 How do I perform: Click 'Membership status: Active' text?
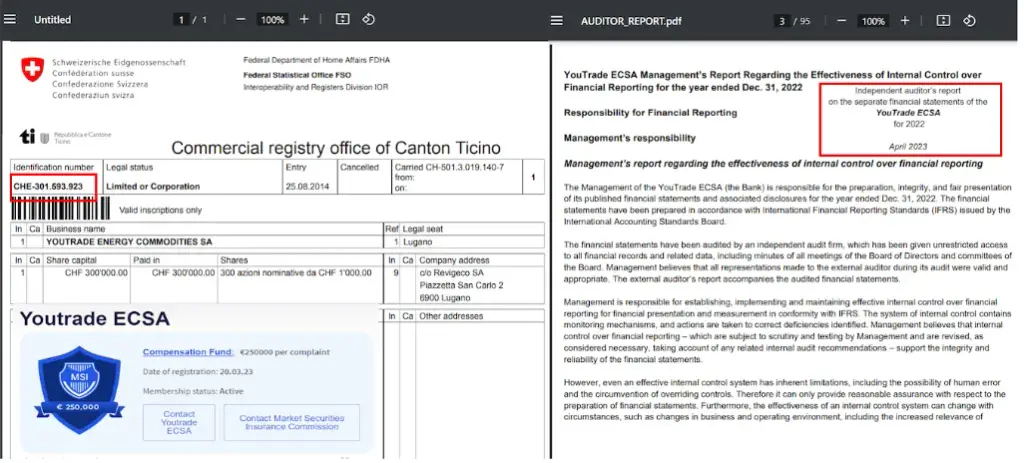[x=193, y=391]
